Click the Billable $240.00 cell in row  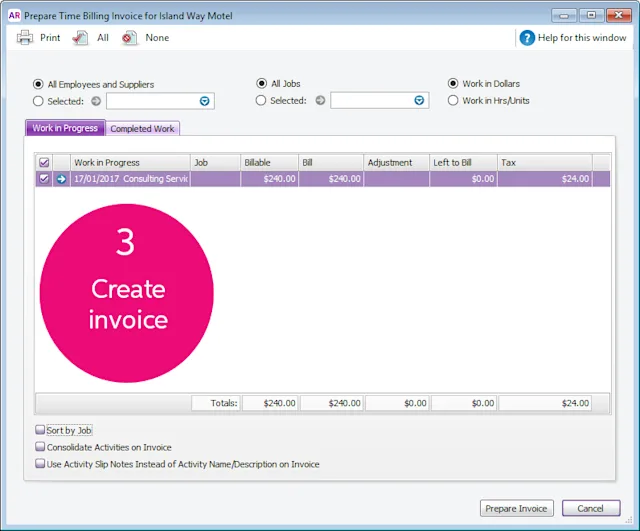coord(269,179)
